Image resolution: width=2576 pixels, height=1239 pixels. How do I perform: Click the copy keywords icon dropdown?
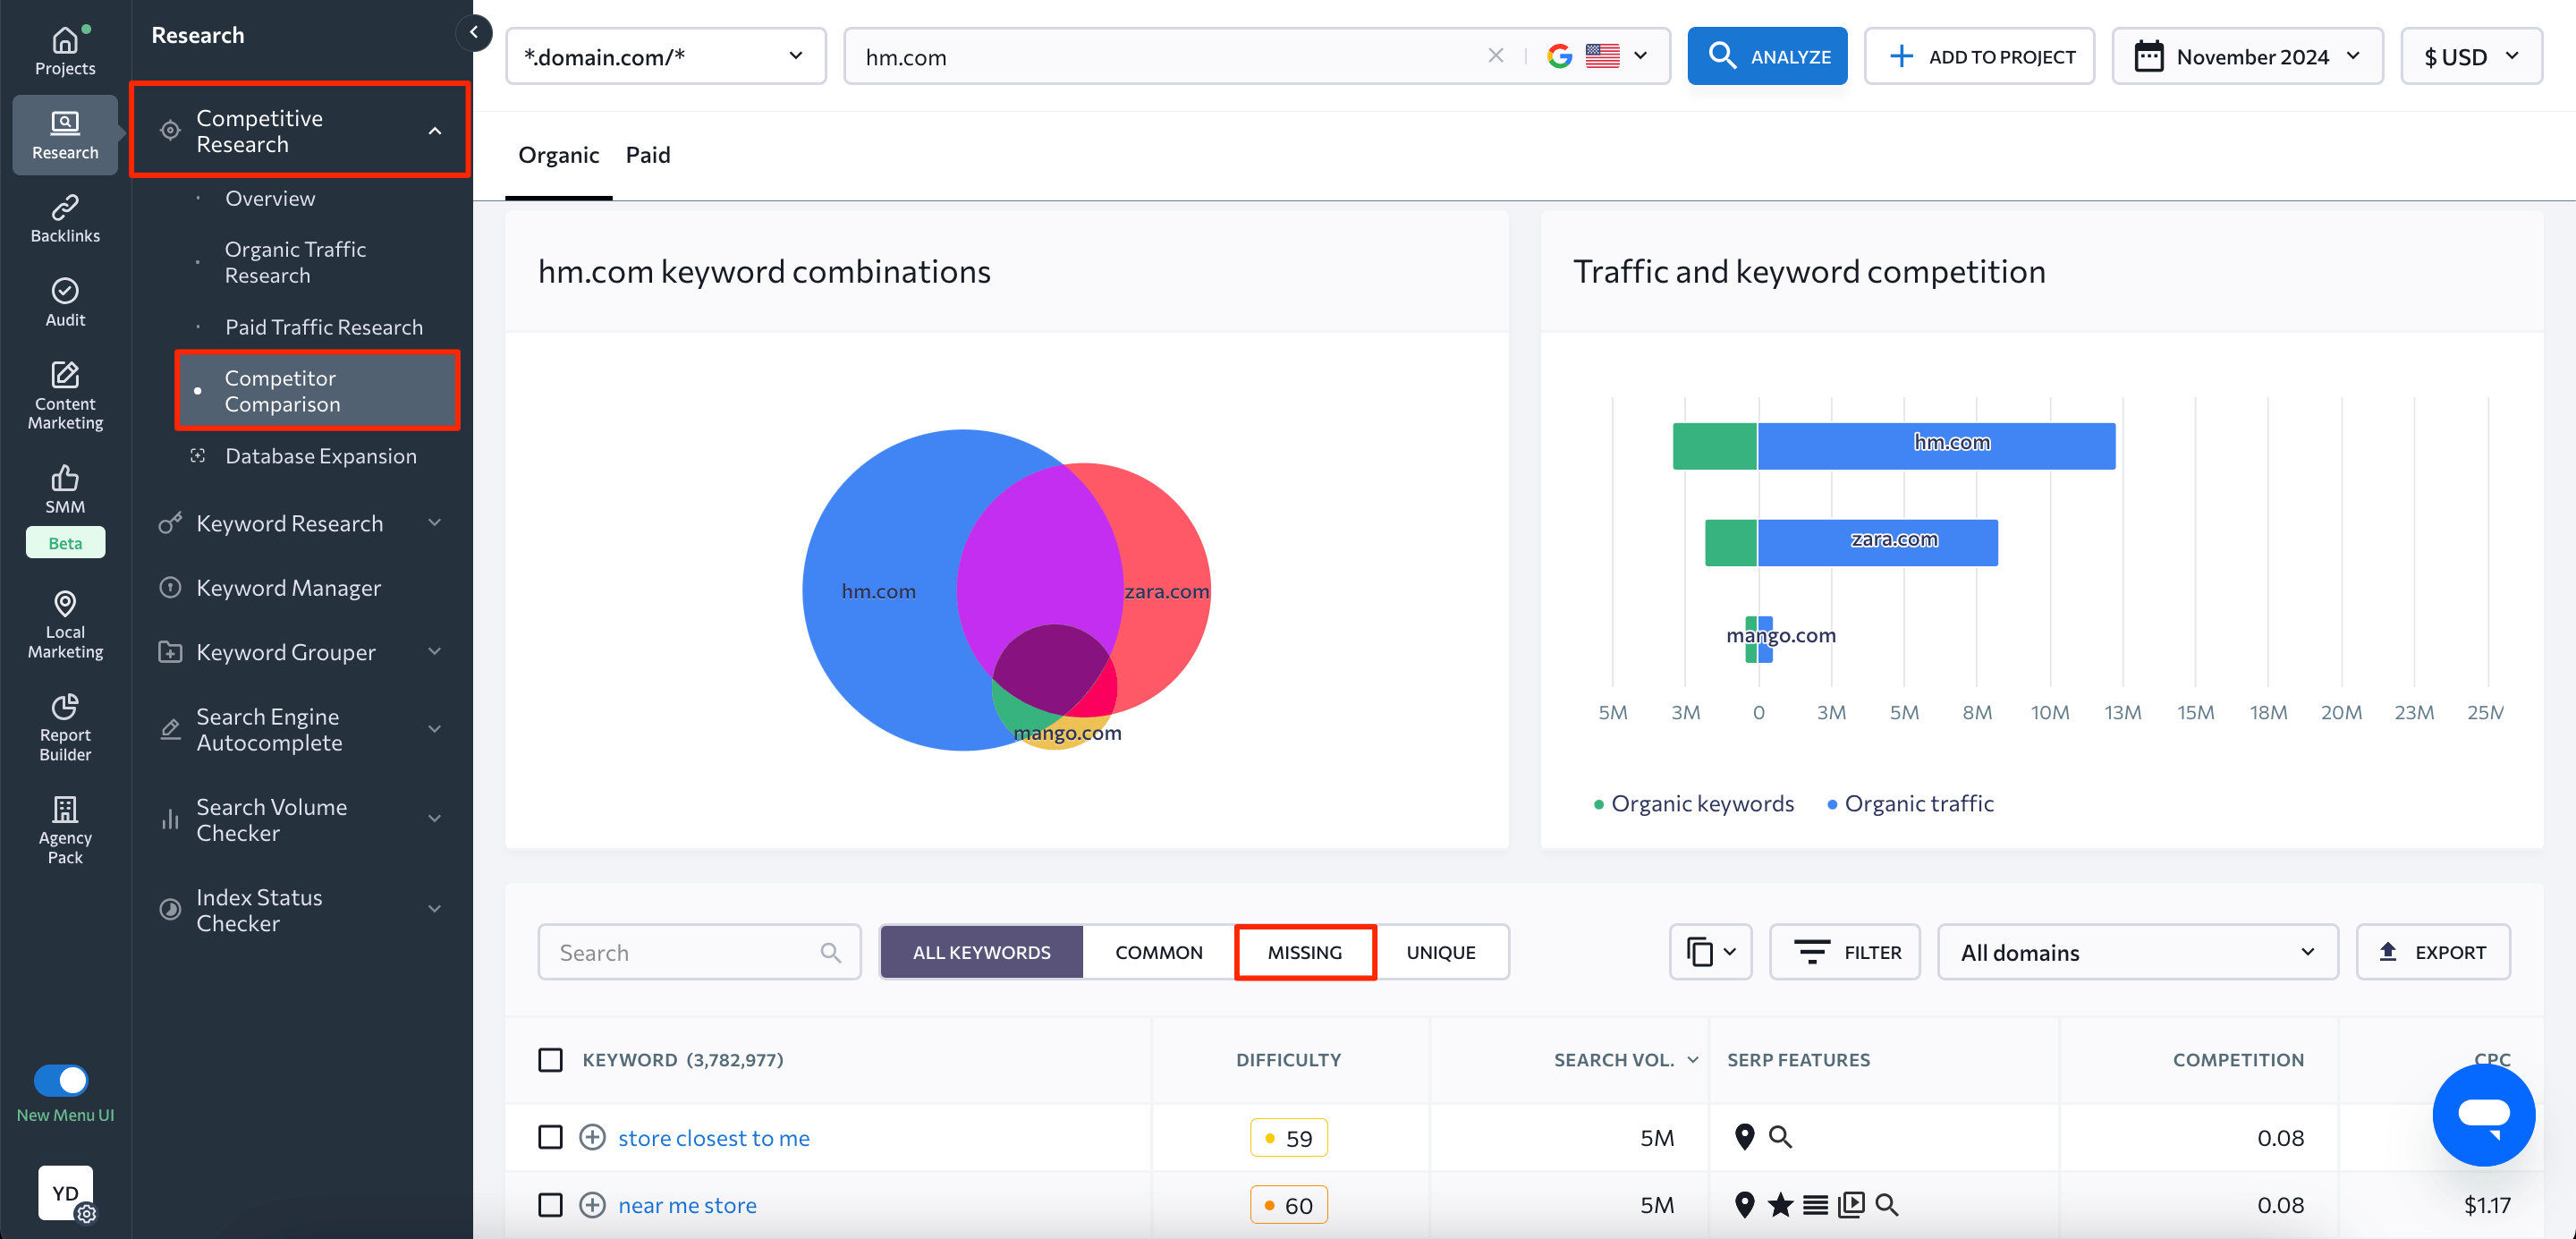click(1710, 952)
